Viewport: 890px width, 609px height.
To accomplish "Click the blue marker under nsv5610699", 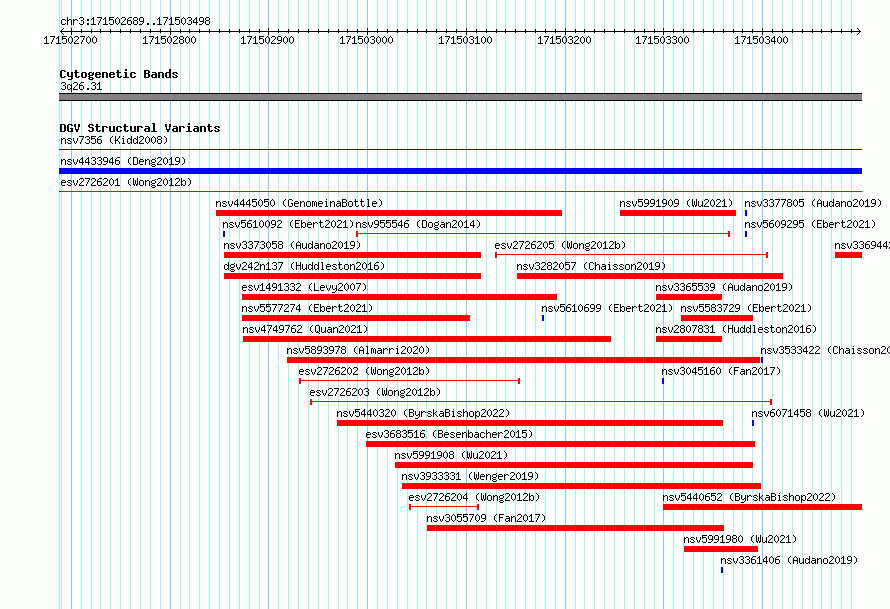I will (x=543, y=318).
